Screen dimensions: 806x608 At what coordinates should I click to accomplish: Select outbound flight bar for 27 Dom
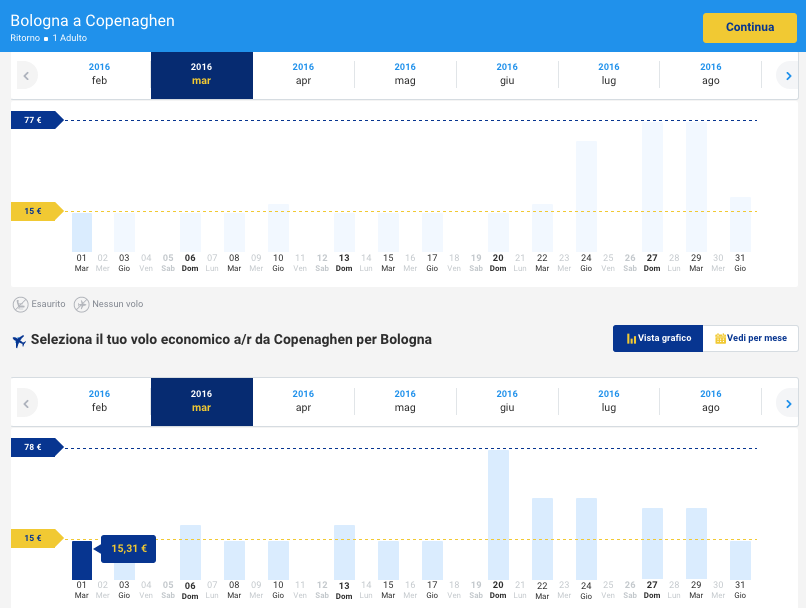(x=652, y=186)
